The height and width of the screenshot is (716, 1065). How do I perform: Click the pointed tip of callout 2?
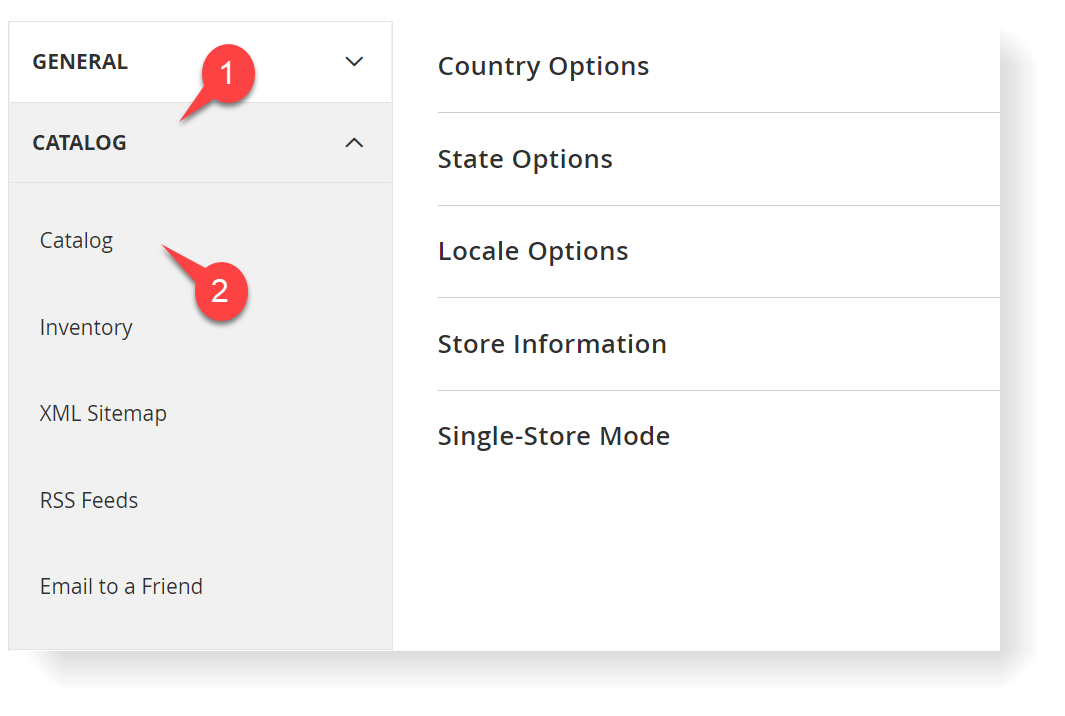pos(162,247)
